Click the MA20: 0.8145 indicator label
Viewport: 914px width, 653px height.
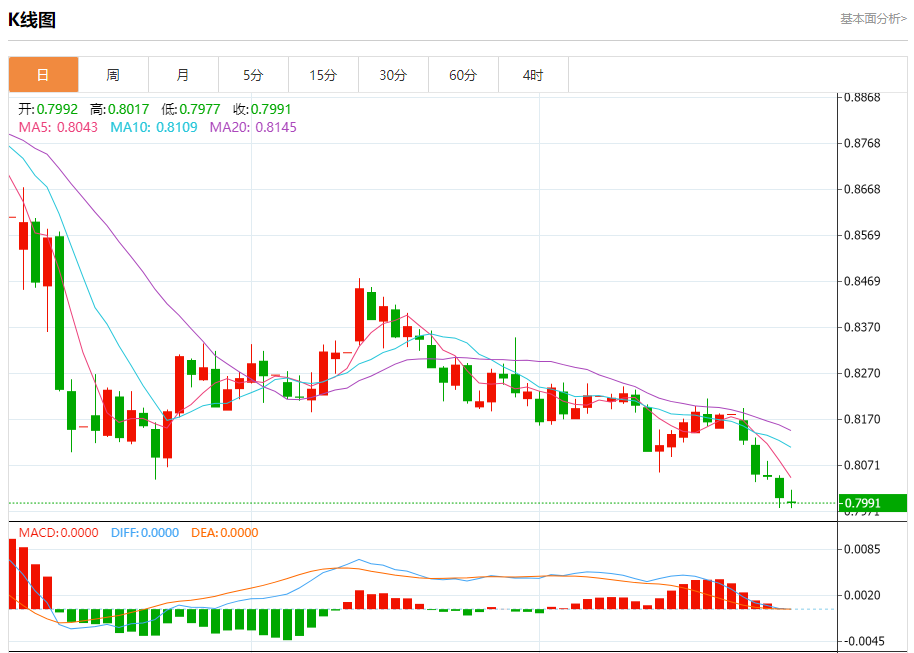[253, 127]
